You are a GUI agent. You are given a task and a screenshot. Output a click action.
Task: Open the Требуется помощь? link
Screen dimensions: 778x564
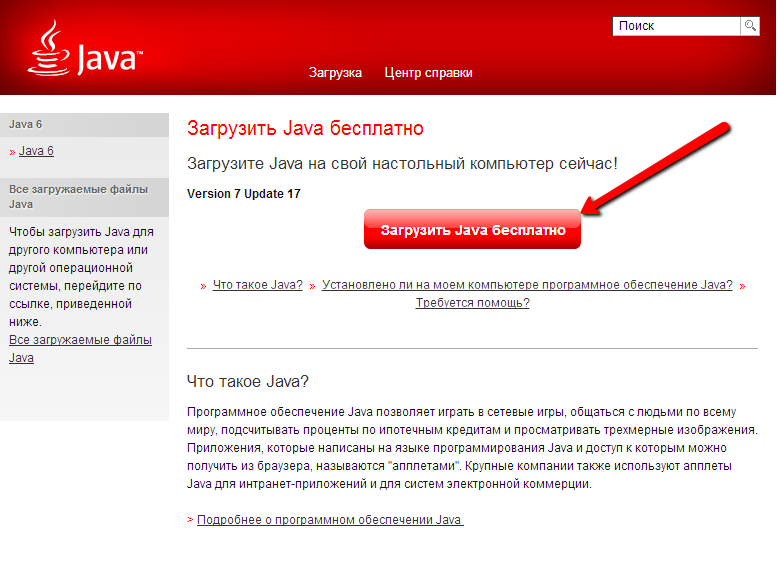coord(472,303)
